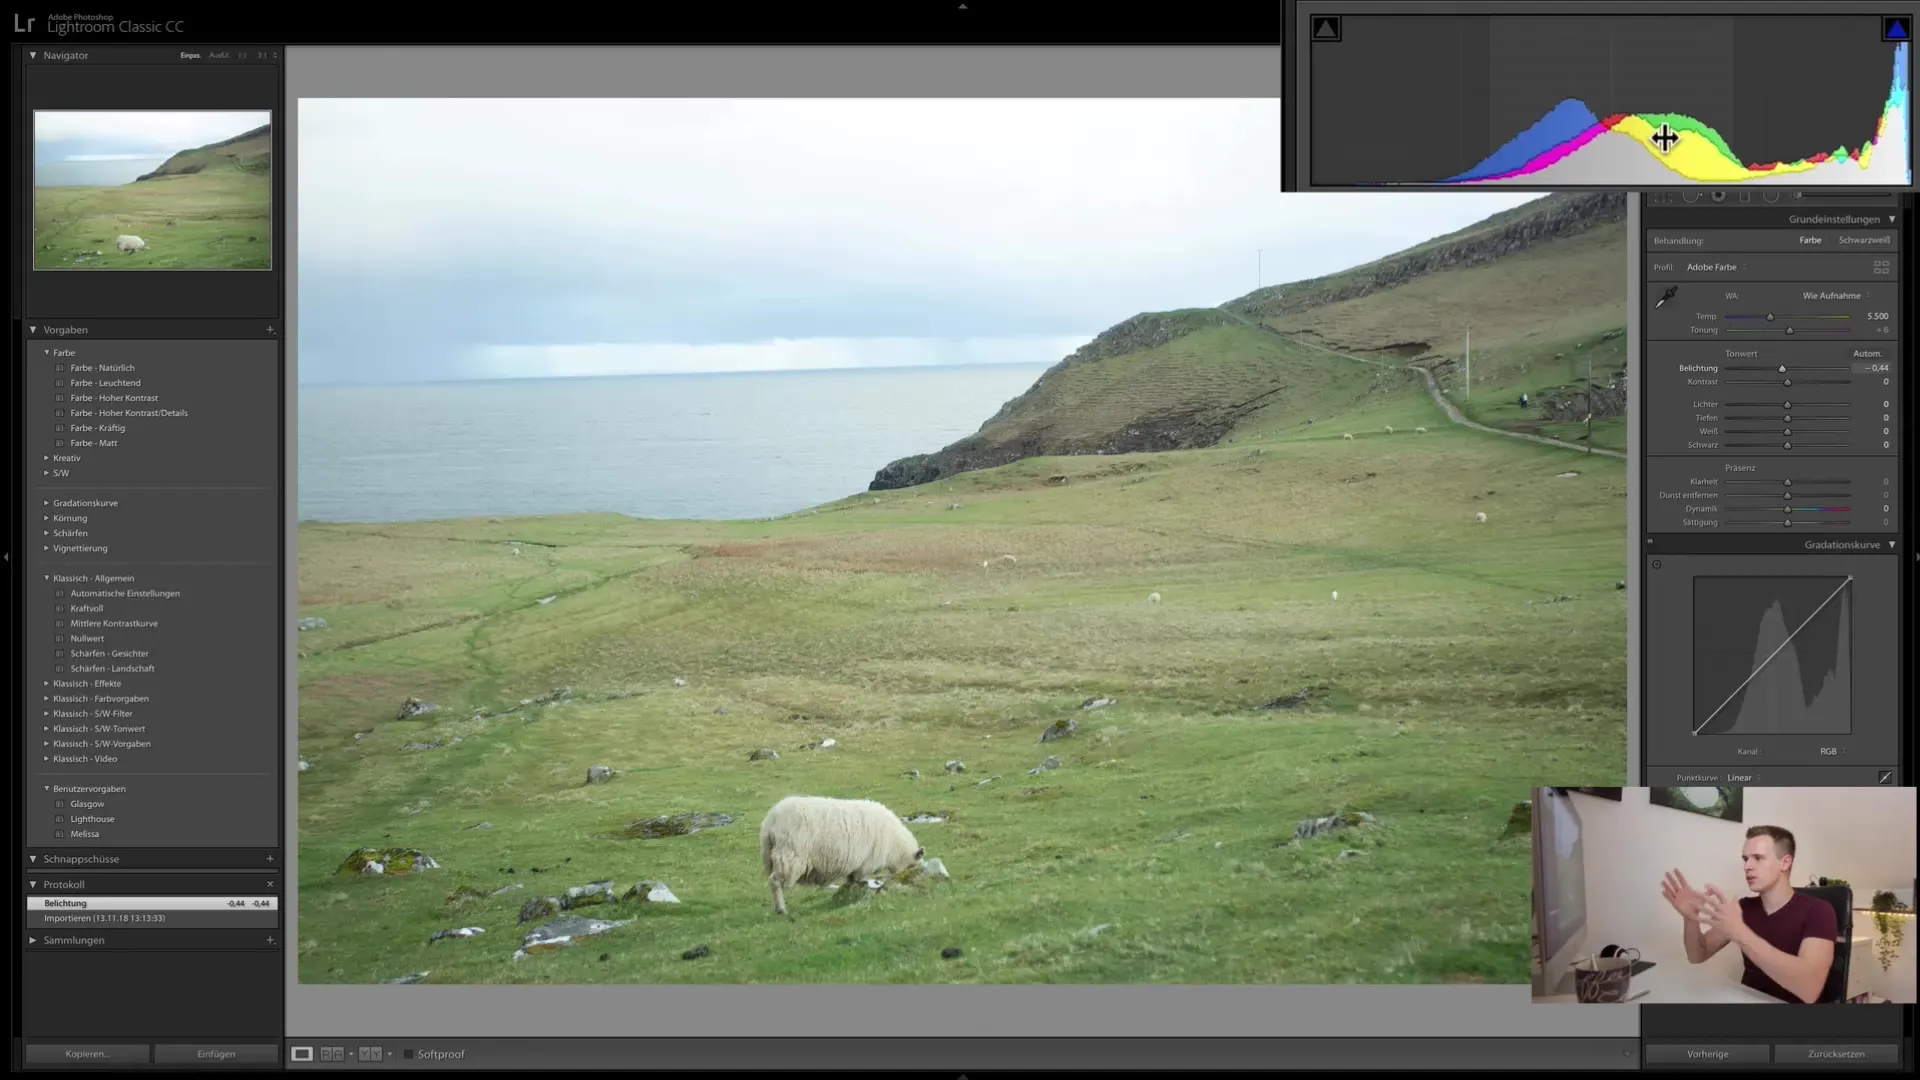This screenshot has height=1080, width=1920.
Task: Collapse the Vorgaben panel
Action: 33,329
